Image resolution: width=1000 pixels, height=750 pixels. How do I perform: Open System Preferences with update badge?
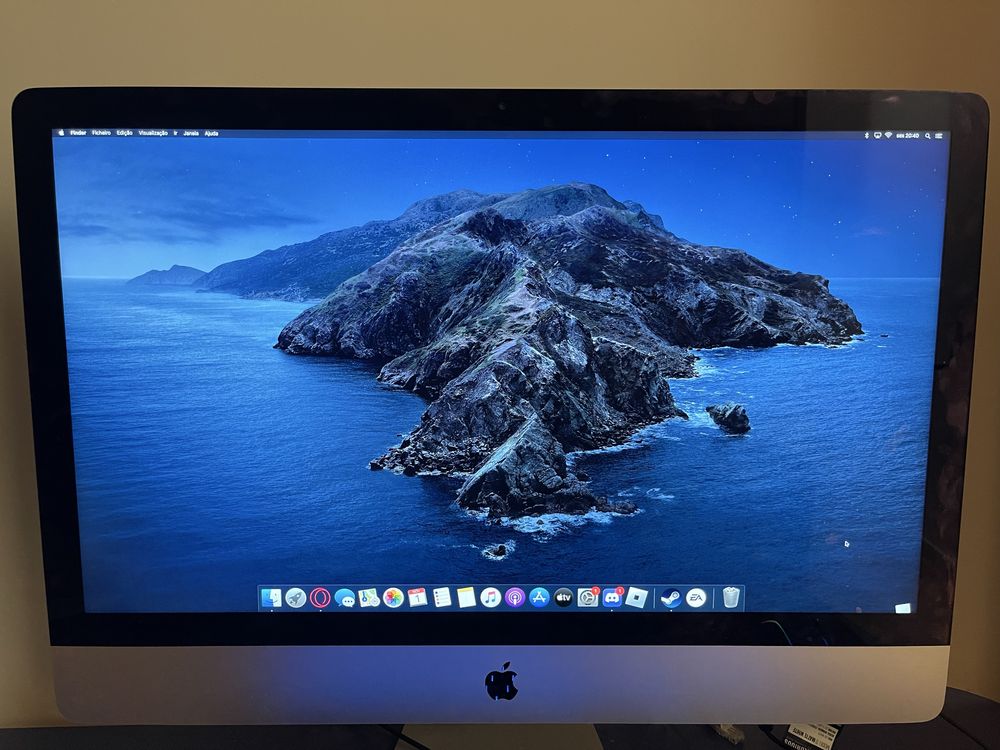(588, 597)
